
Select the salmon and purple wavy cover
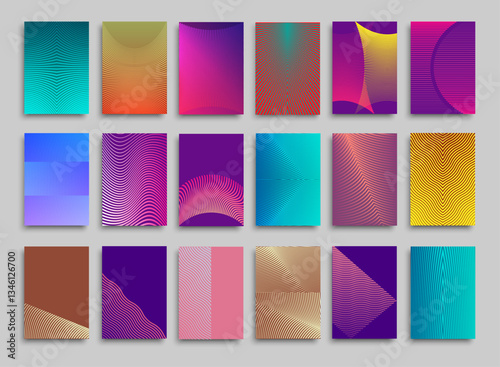[365, 179]
